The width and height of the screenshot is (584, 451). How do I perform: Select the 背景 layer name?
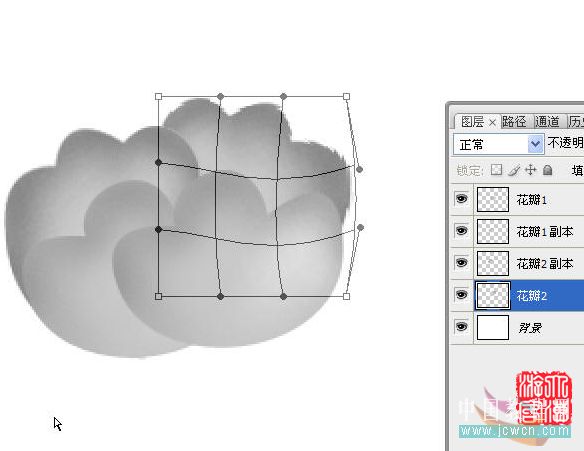pos(530,328)
